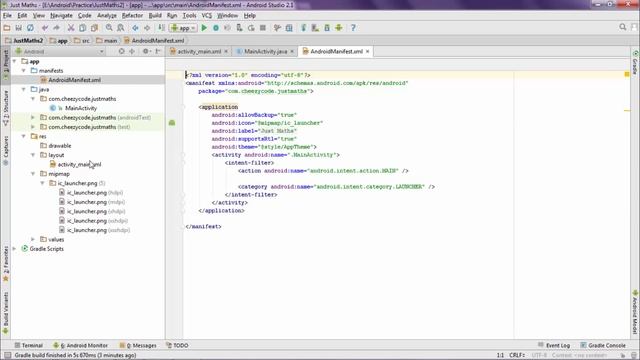Viewport: 640px width, 360px height.
Task: Click the Hide Project panel icon
Action: [x=158, y=51]
